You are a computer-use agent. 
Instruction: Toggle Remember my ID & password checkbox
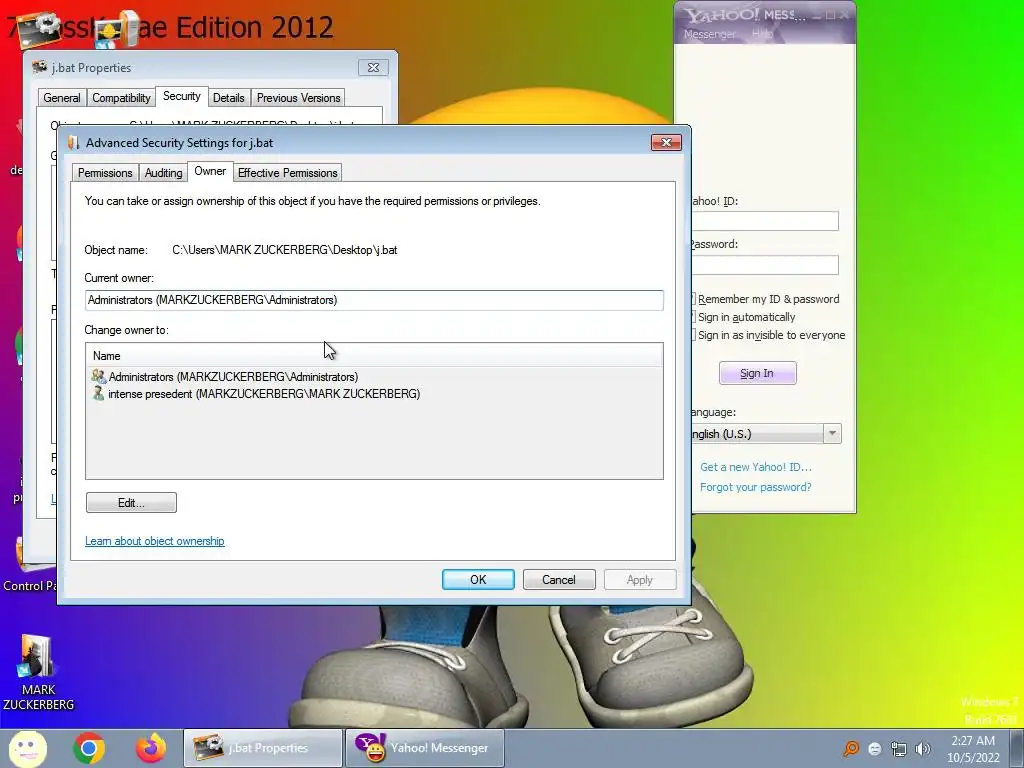pyautogui.click(x=693, y=299)
